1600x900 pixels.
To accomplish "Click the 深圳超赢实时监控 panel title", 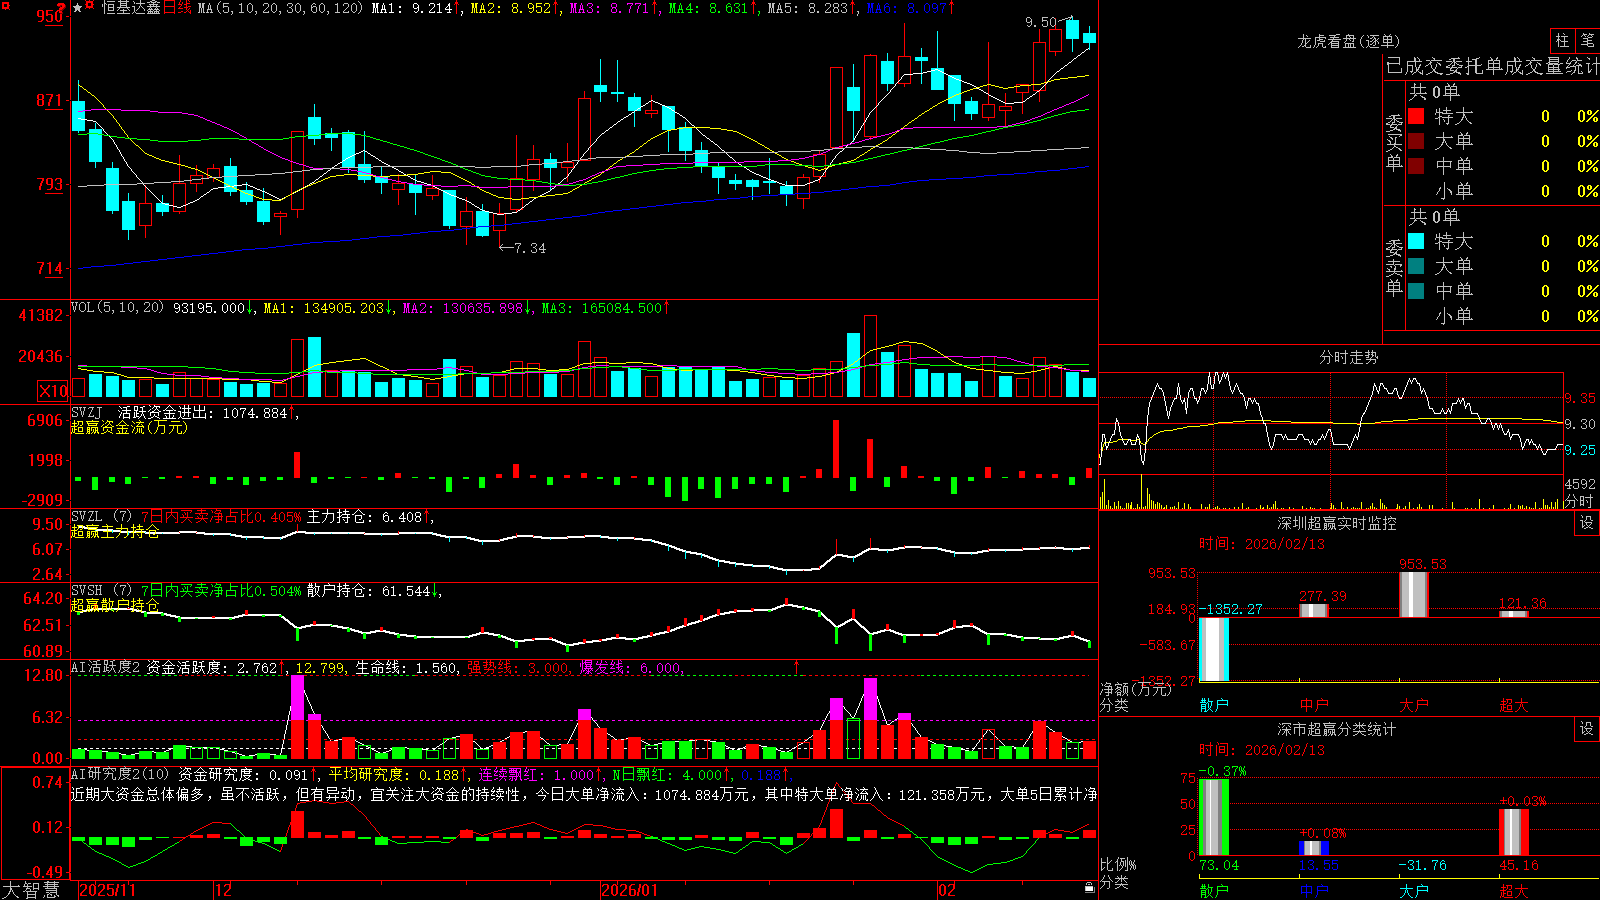I will tap(1337, 523).
